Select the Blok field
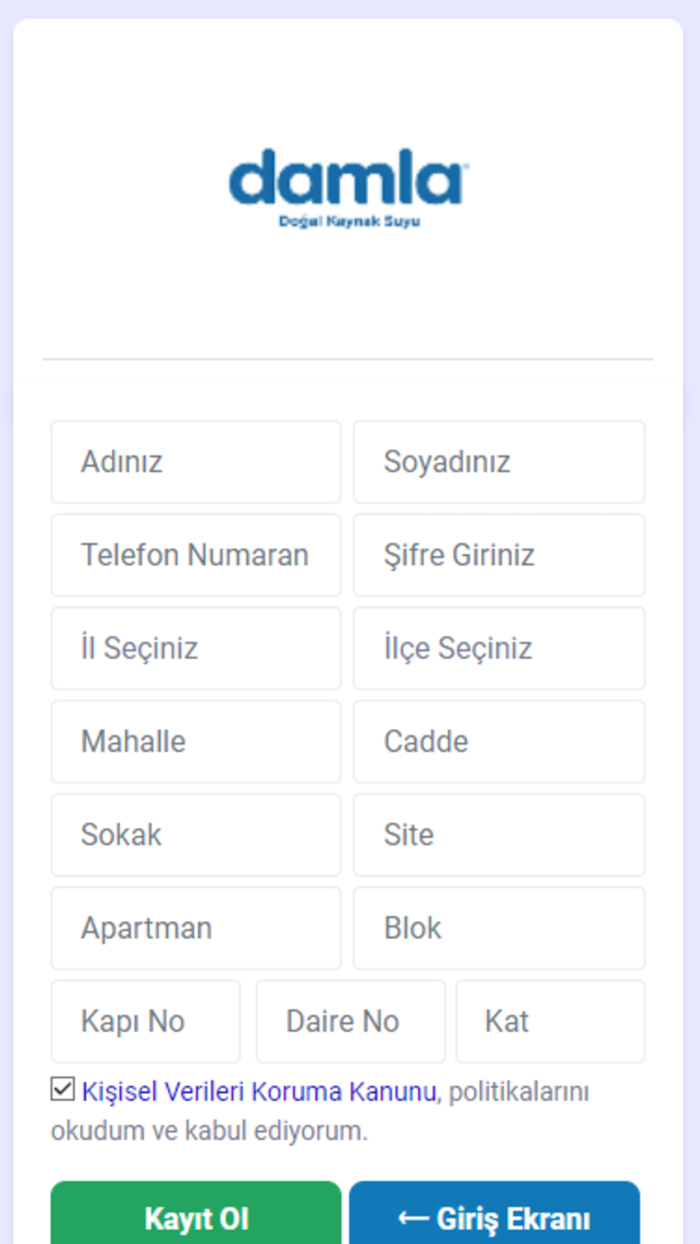Viewport: 700px width, 1244px height. coord(498,928)
